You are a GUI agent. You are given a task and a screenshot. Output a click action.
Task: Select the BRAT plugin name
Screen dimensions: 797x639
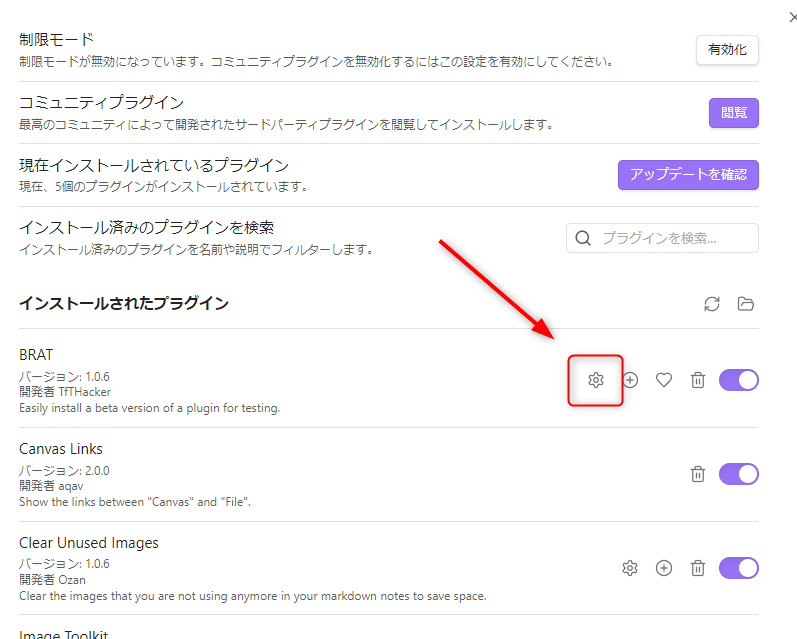click(x=36, y=355)
